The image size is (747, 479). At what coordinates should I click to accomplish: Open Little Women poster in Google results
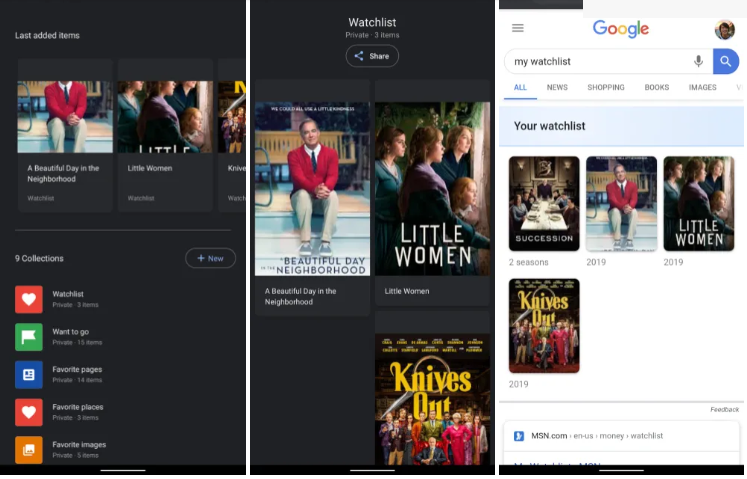click(698, 204)
